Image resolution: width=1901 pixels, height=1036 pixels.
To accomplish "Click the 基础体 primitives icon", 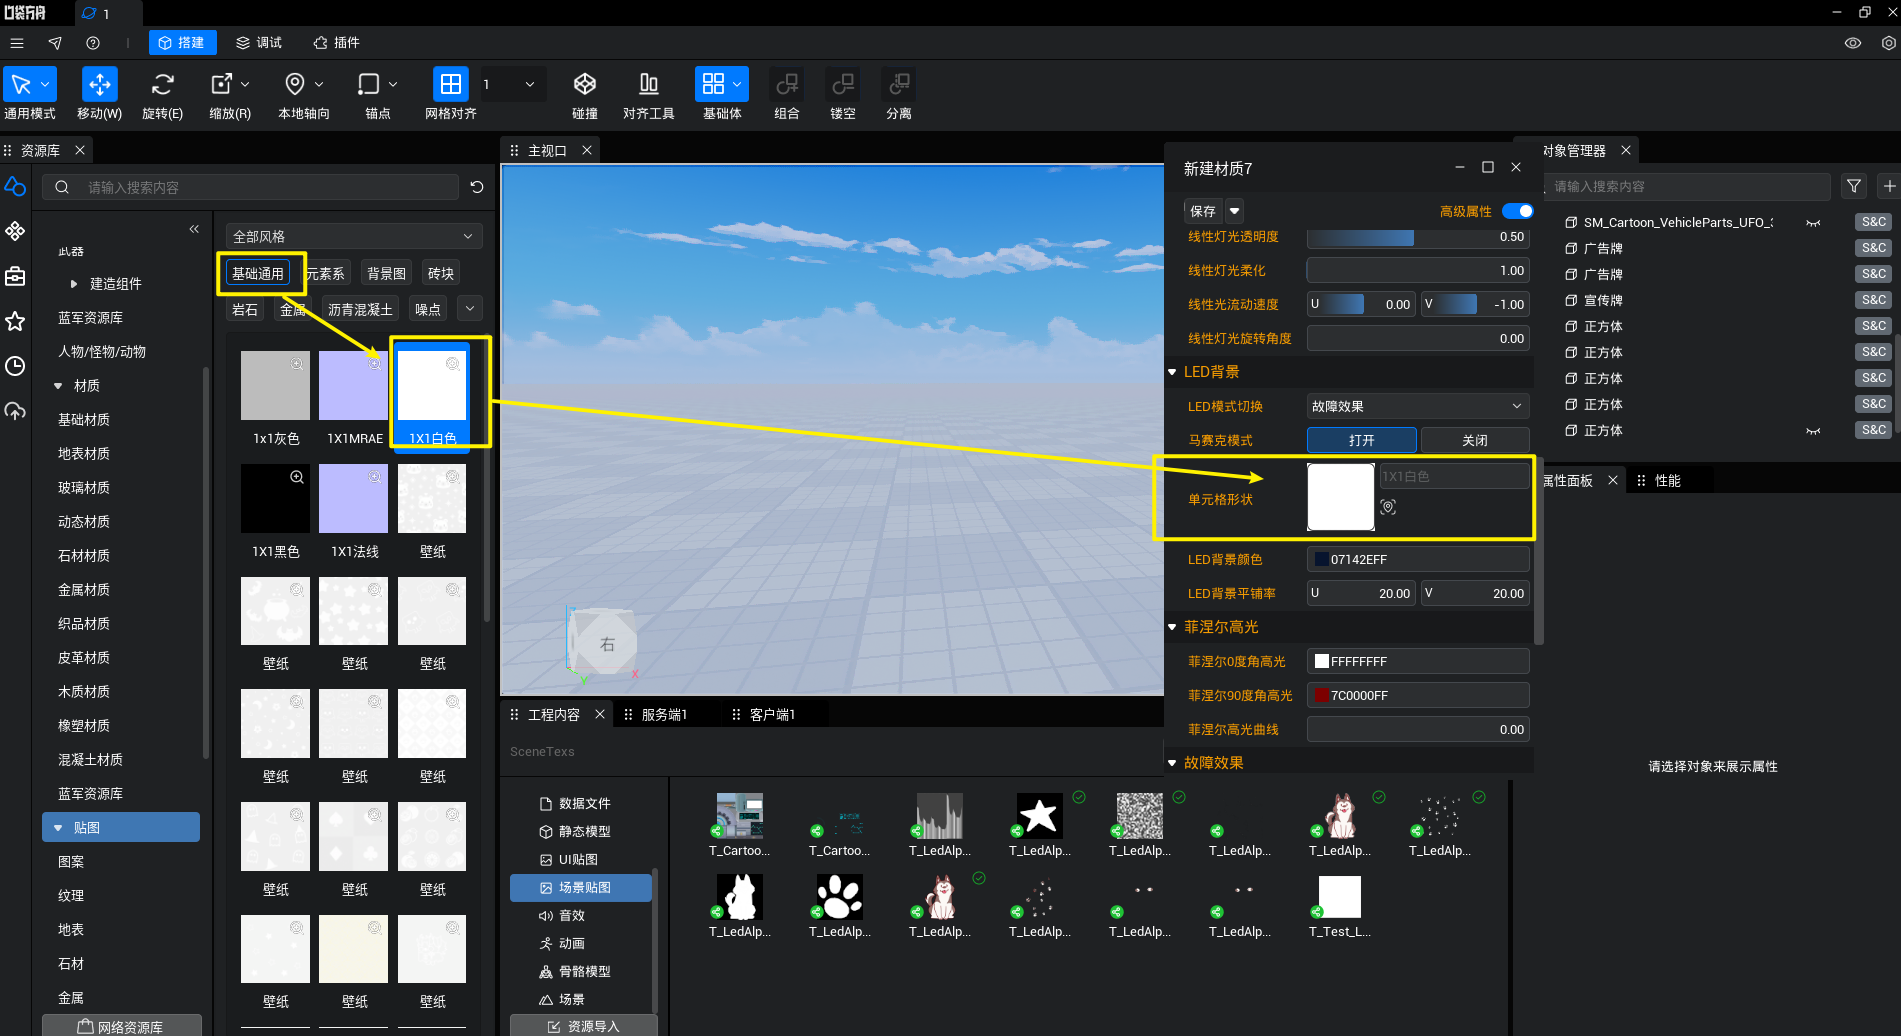I will (713, 85).
